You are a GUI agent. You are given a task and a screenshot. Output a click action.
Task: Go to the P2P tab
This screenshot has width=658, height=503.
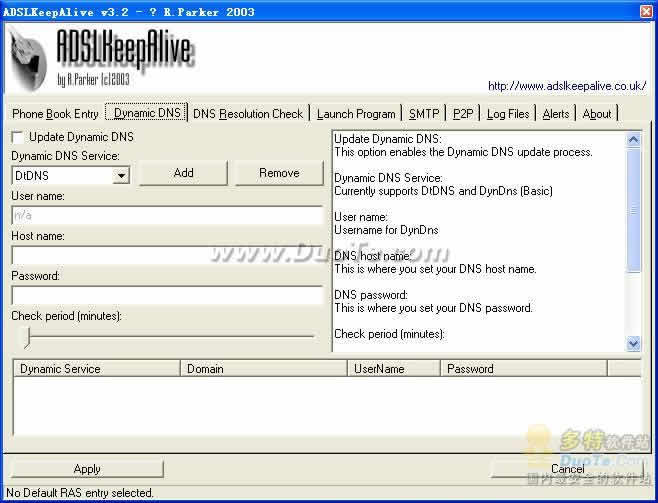[x=463, y=114]
